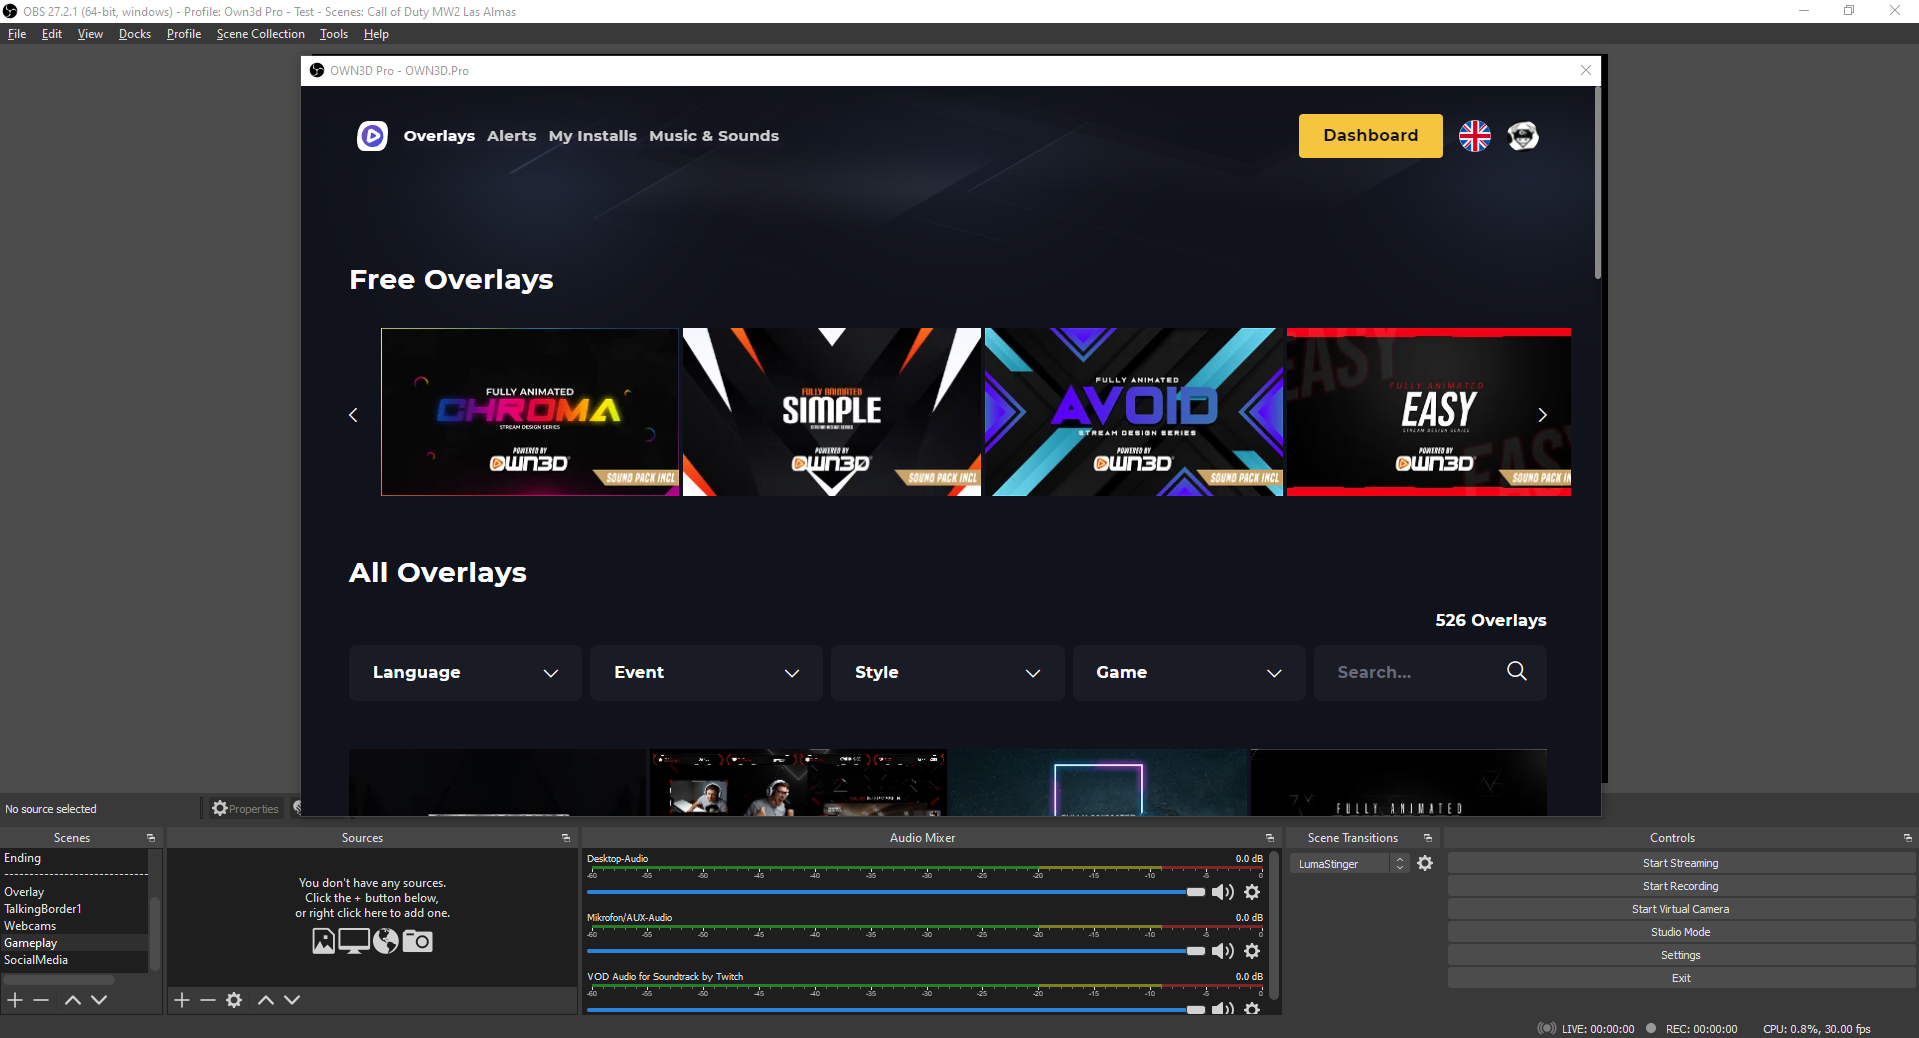Remove source with minus icon
1919x1038 pixels.
point(208,1000)
